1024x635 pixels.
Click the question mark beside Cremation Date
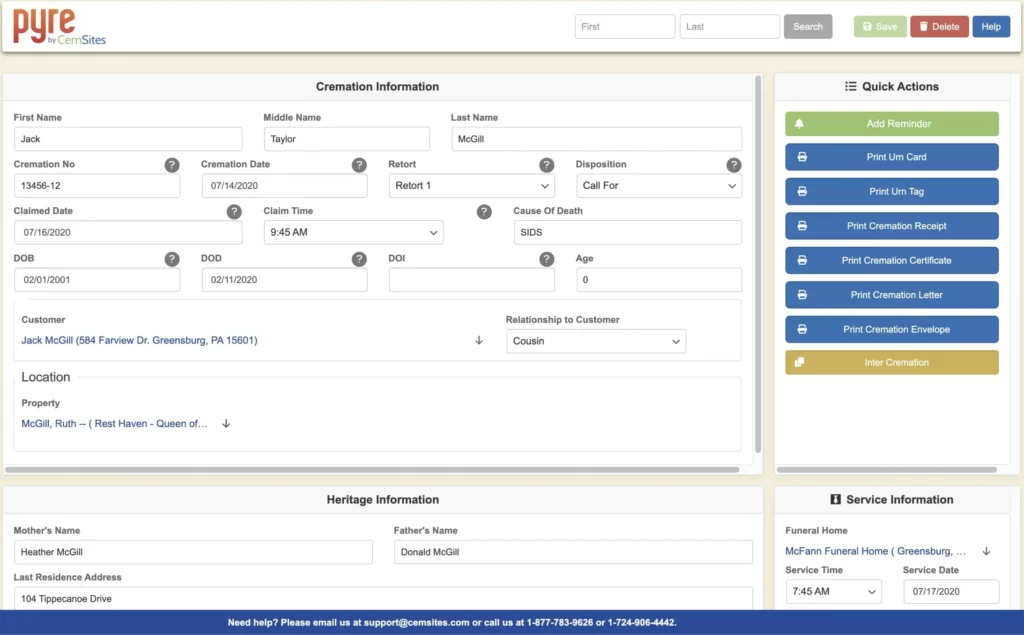coord(360,164)
